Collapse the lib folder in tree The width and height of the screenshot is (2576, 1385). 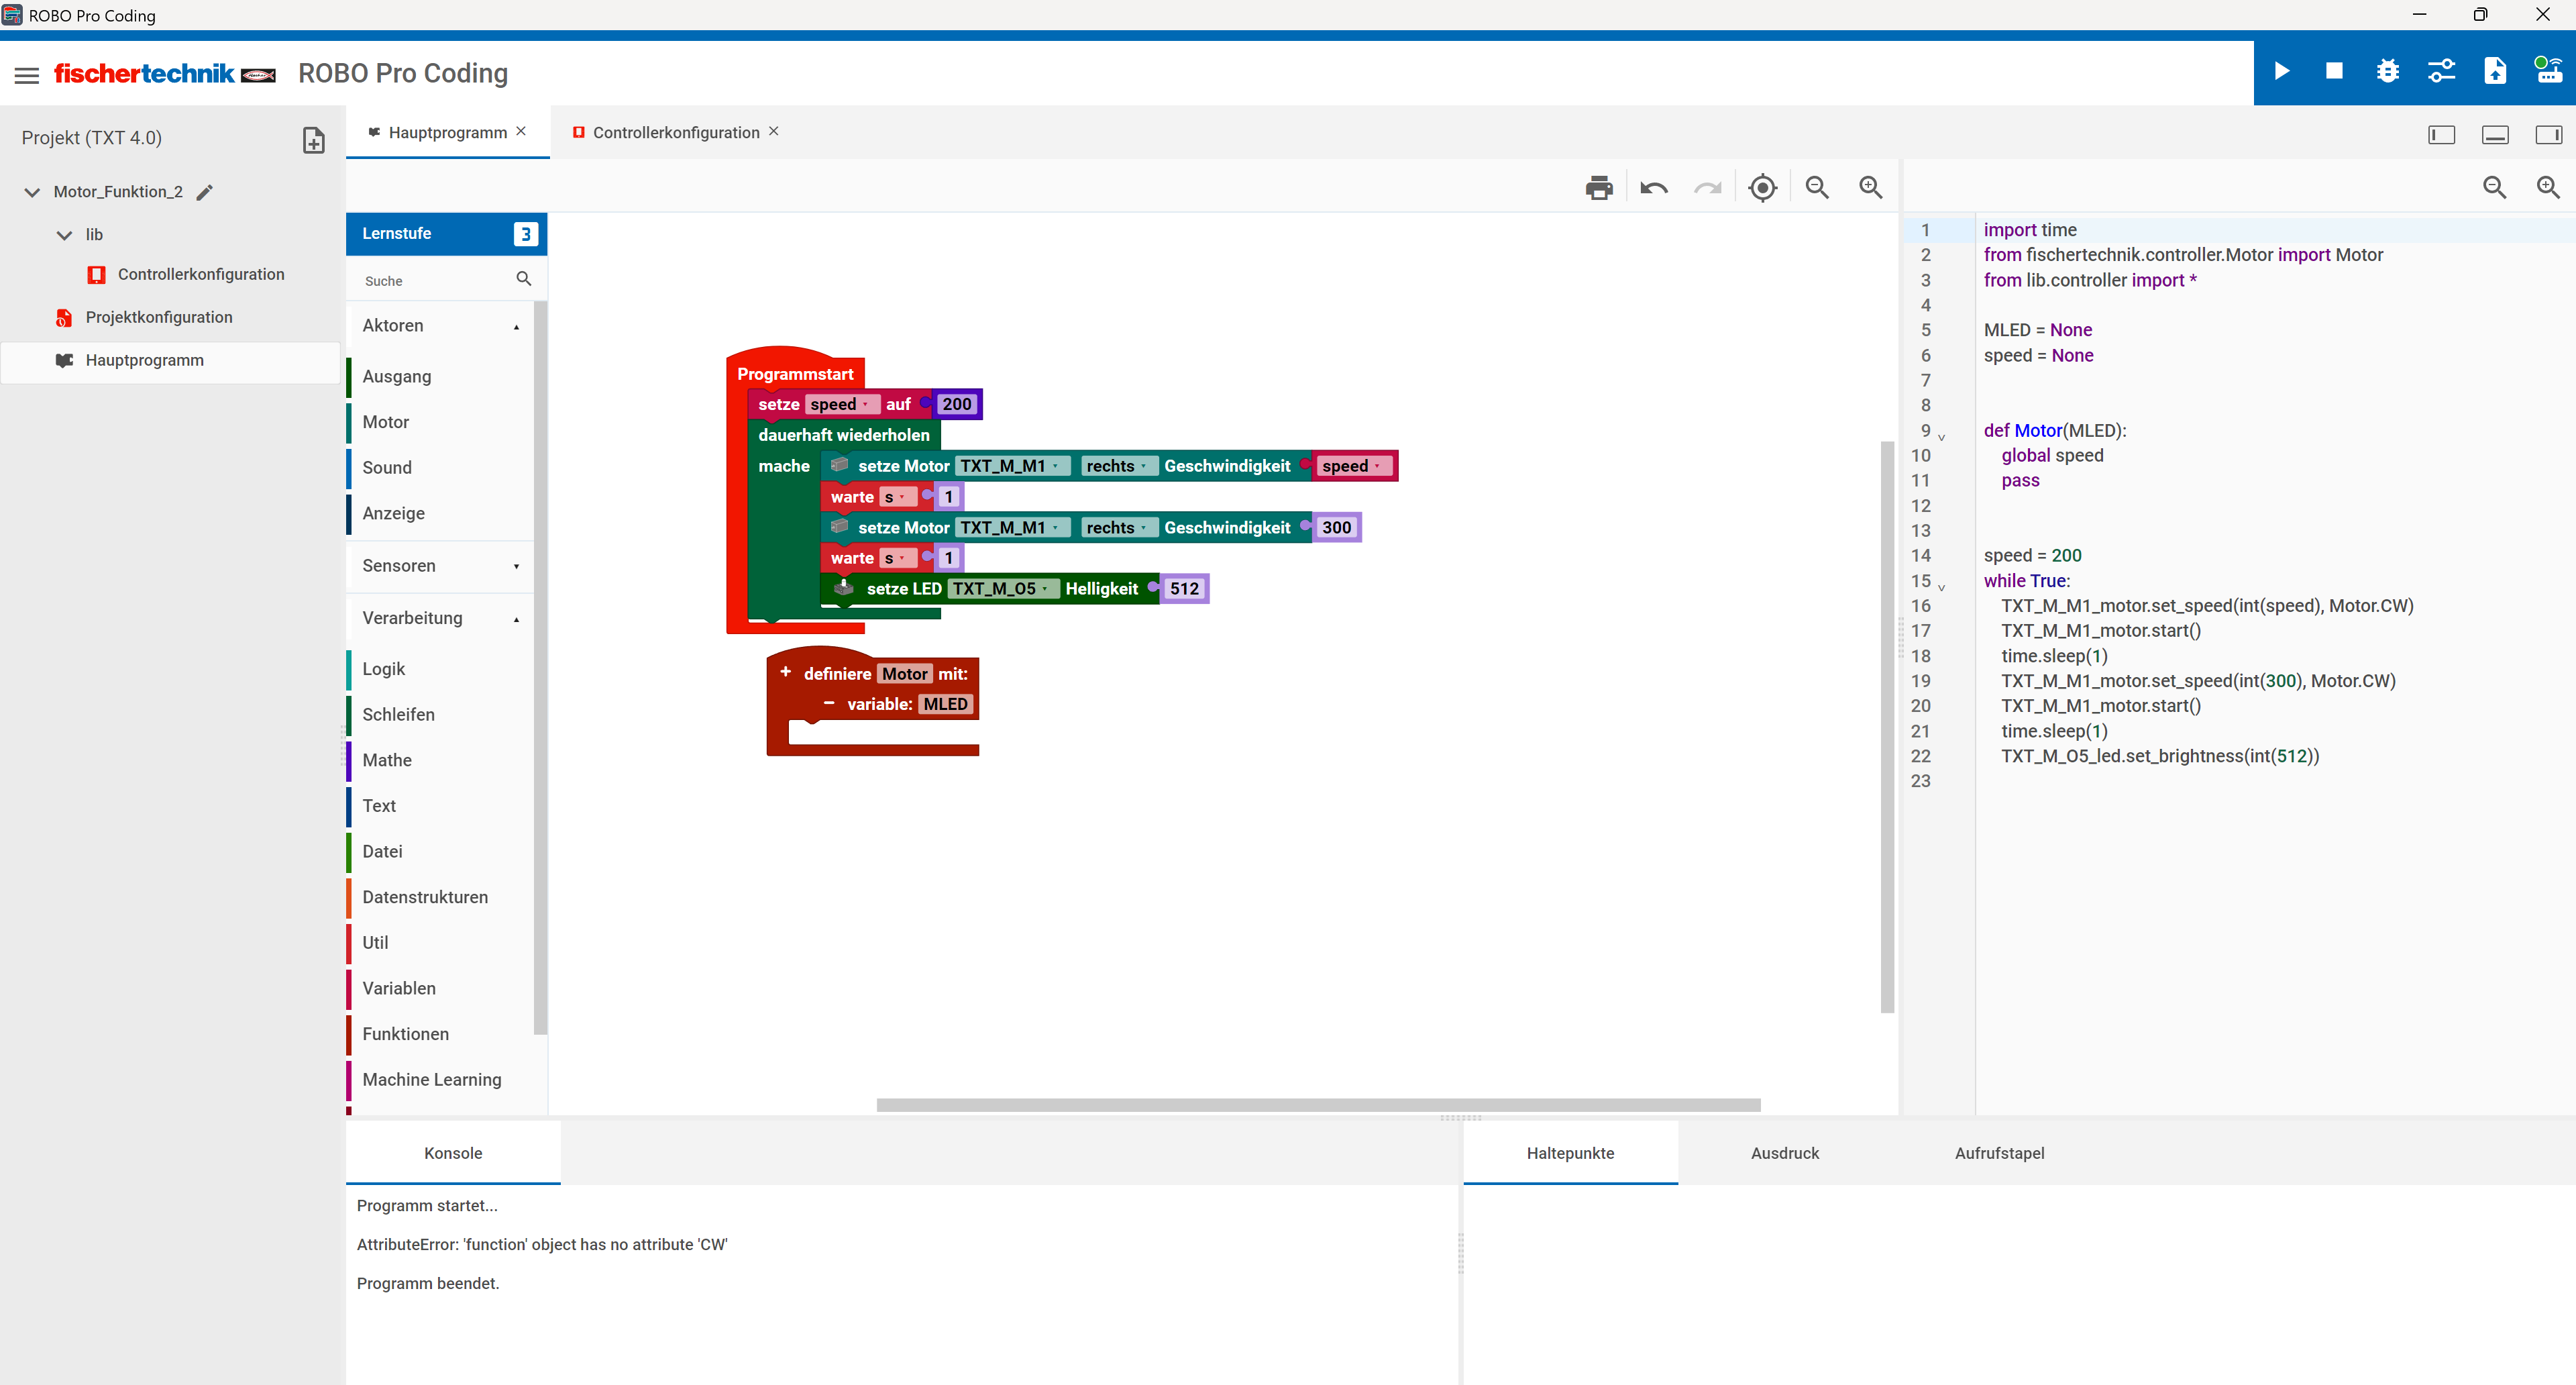click(65, 235)
